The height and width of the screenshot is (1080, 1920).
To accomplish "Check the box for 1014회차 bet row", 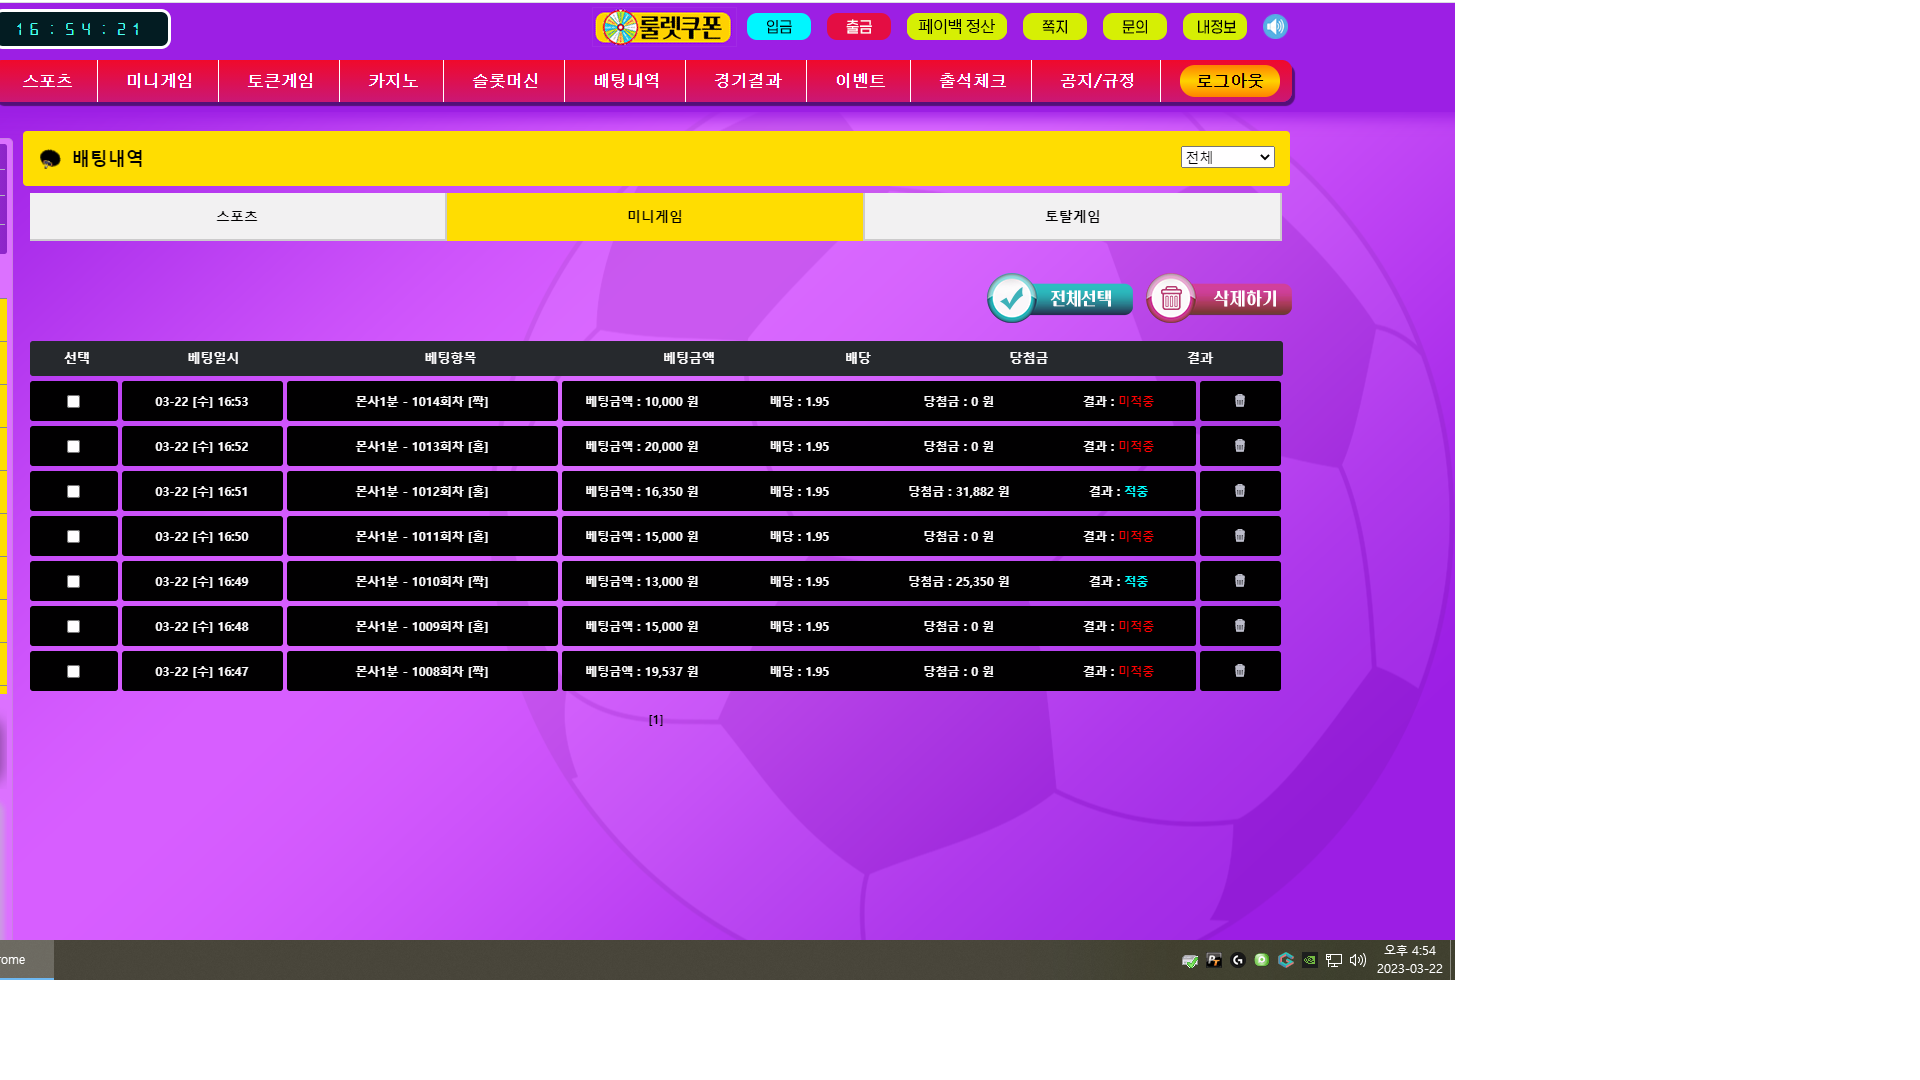I will pyautogui.click(x=73, y=401).
